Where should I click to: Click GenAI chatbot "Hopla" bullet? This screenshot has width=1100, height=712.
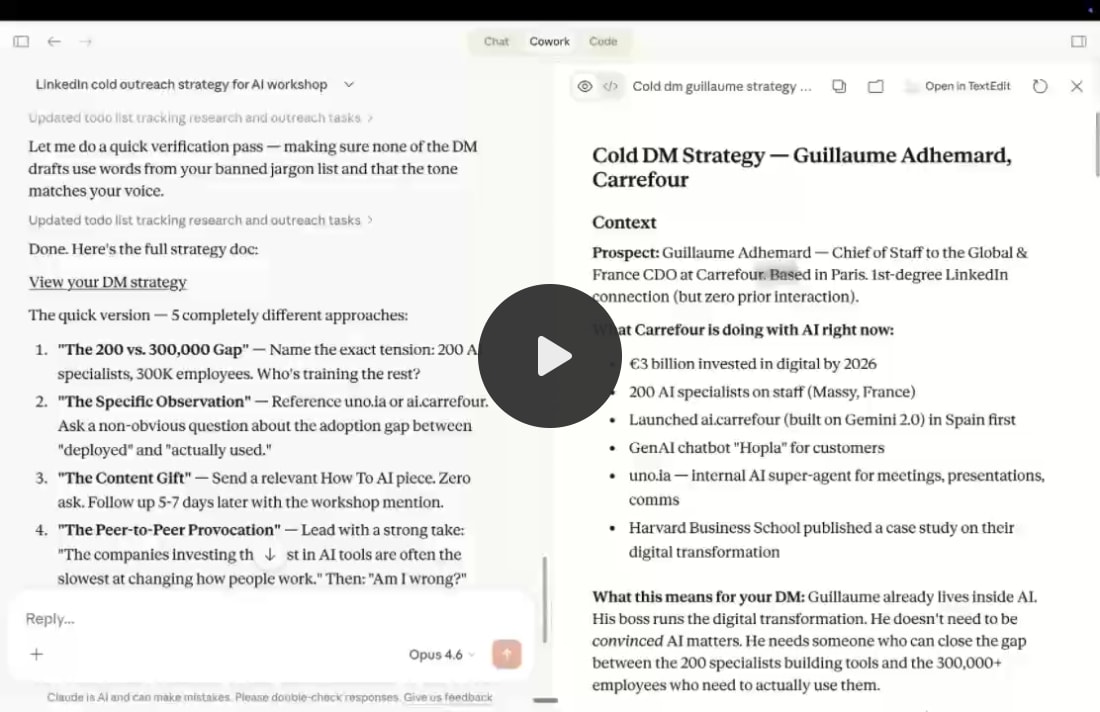pos(756,448)
